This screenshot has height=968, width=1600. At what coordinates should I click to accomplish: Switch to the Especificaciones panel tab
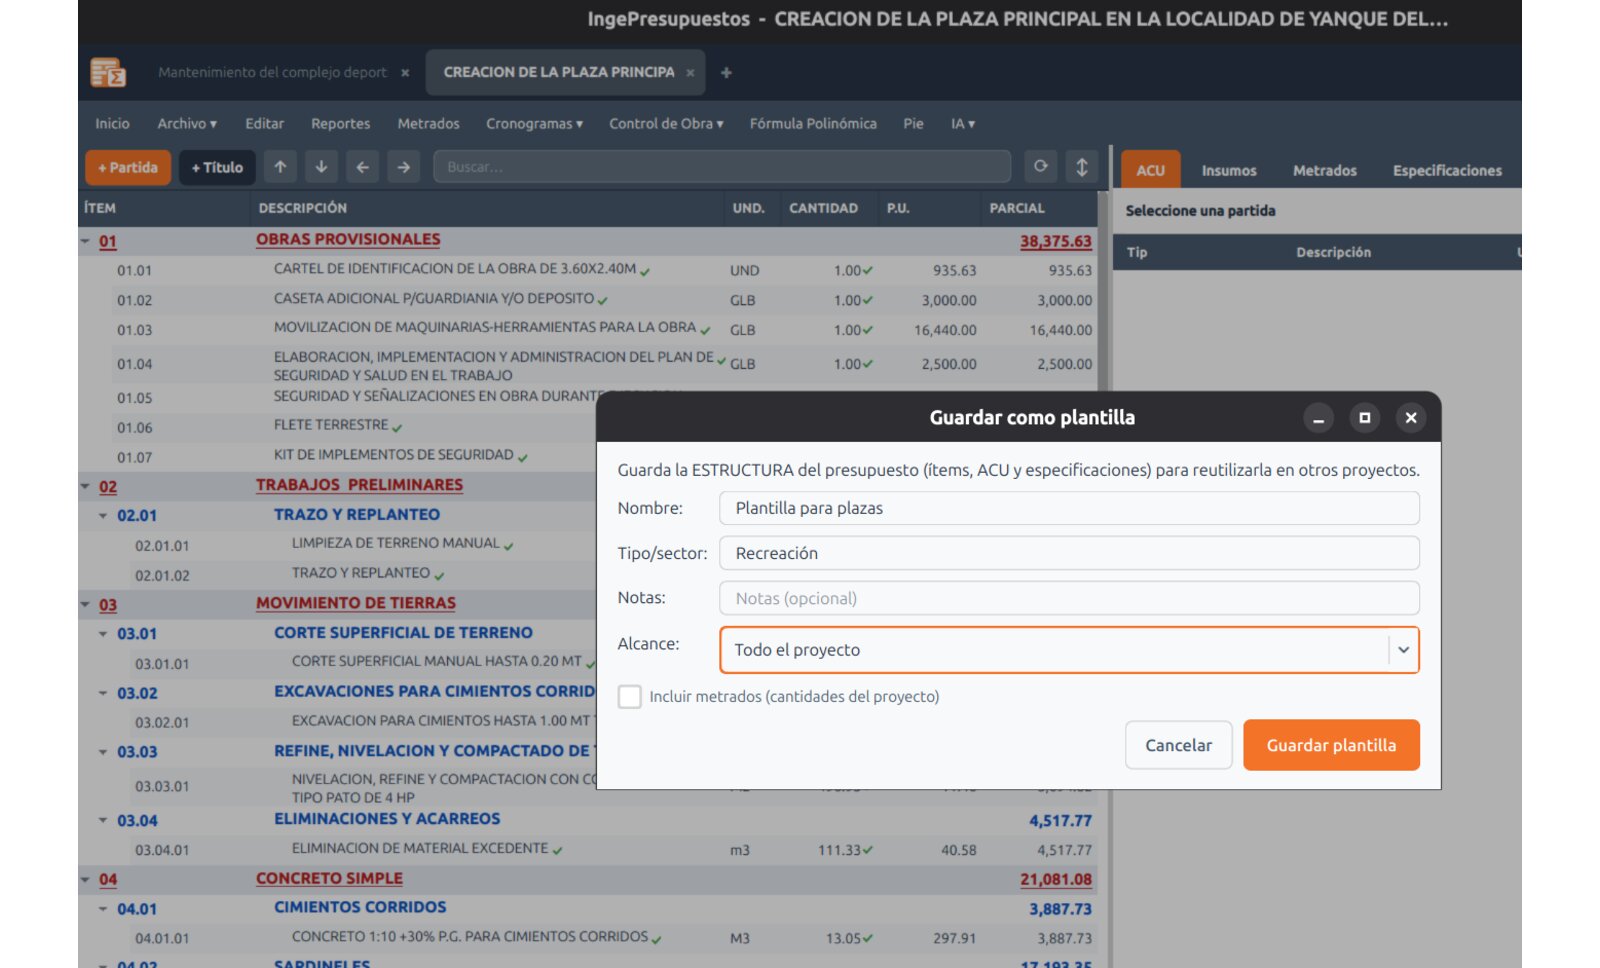tap(1447, 171)
